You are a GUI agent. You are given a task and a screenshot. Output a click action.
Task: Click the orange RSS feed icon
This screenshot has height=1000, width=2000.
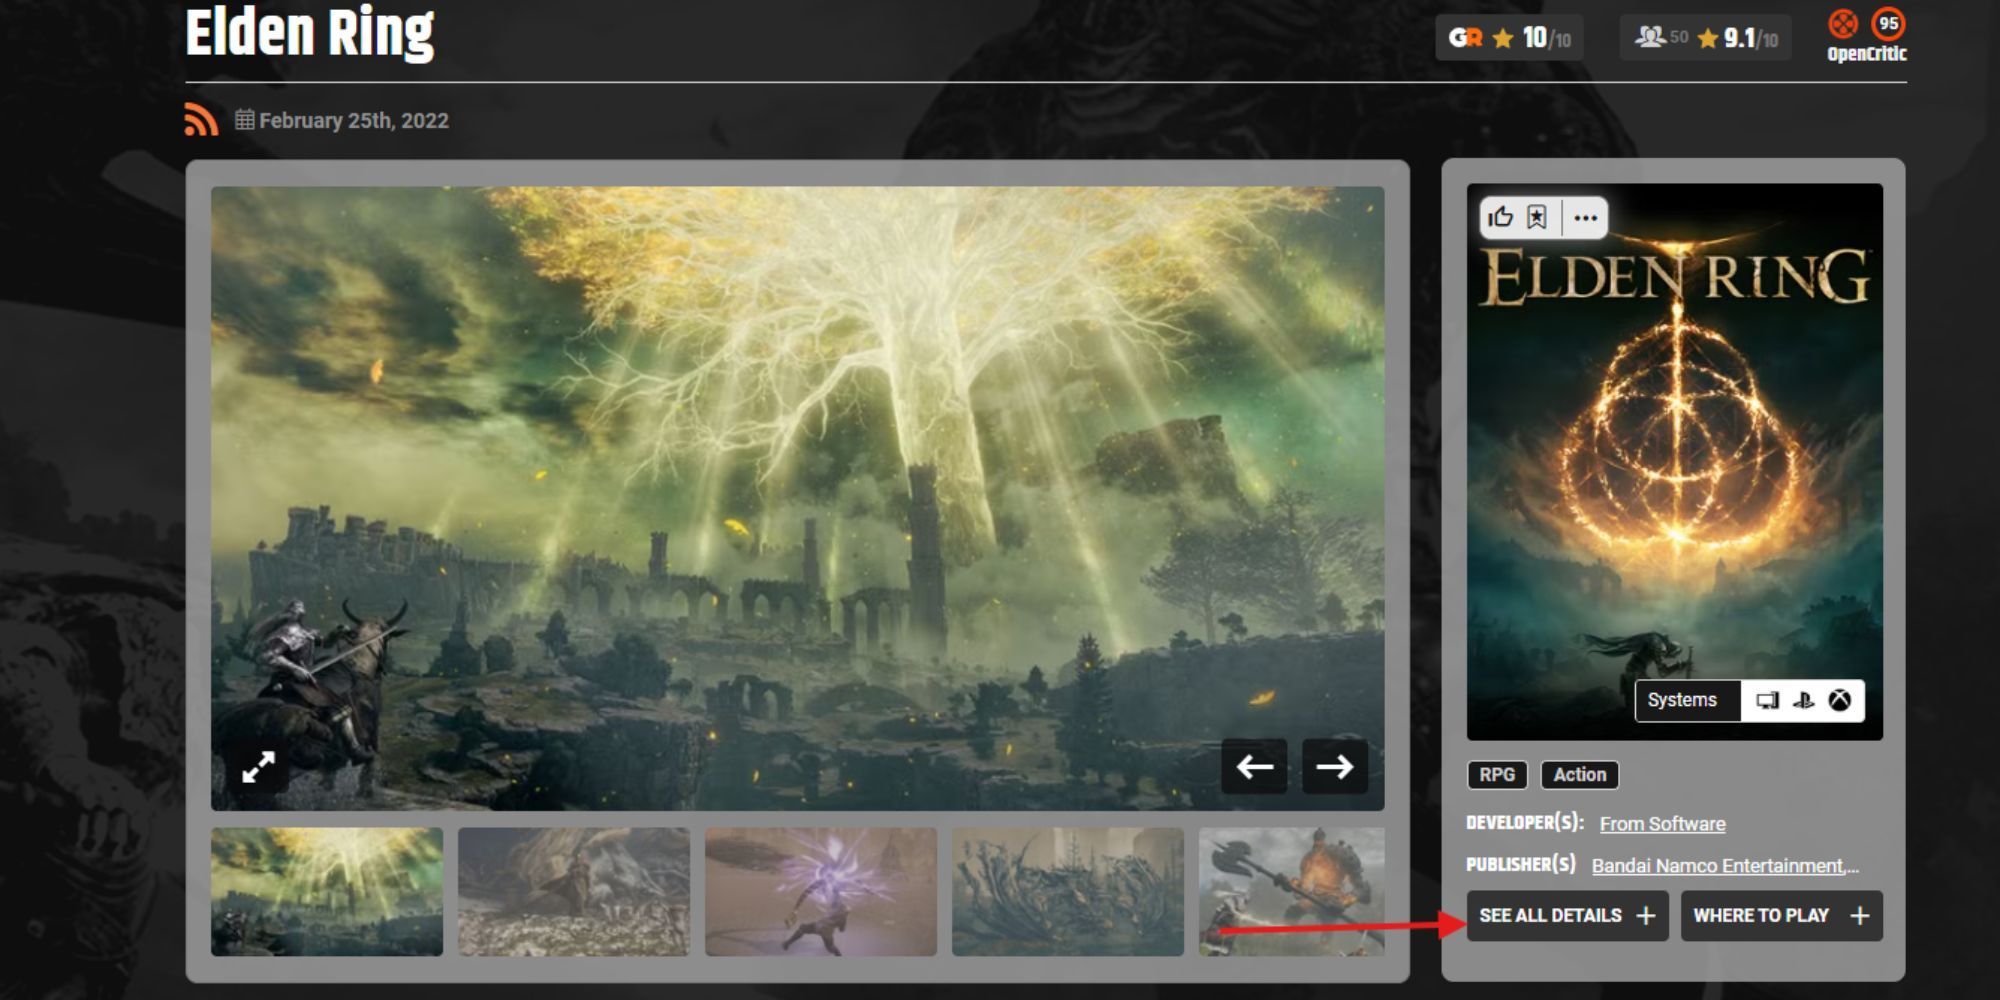coord(201,119)
